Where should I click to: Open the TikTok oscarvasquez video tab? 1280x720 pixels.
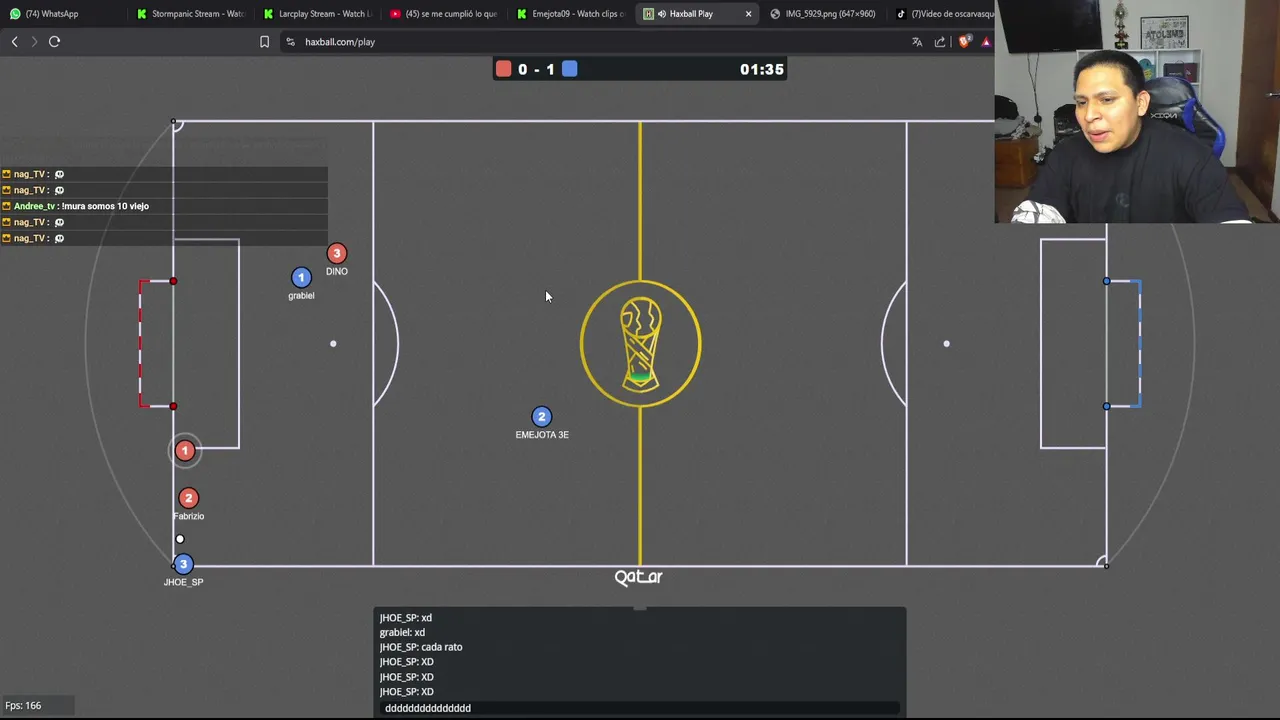(944, 14)
